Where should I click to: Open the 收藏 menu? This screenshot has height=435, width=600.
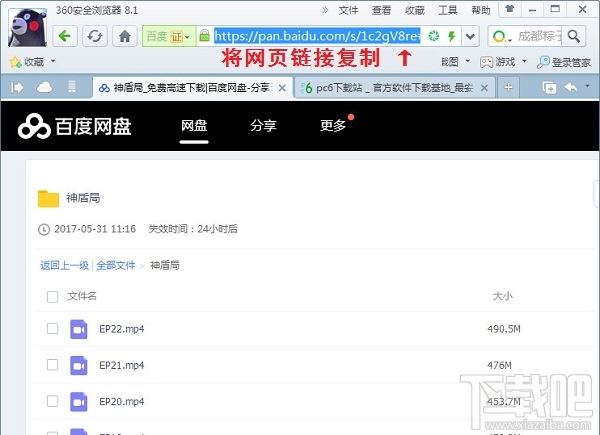[x=415, y=10]
